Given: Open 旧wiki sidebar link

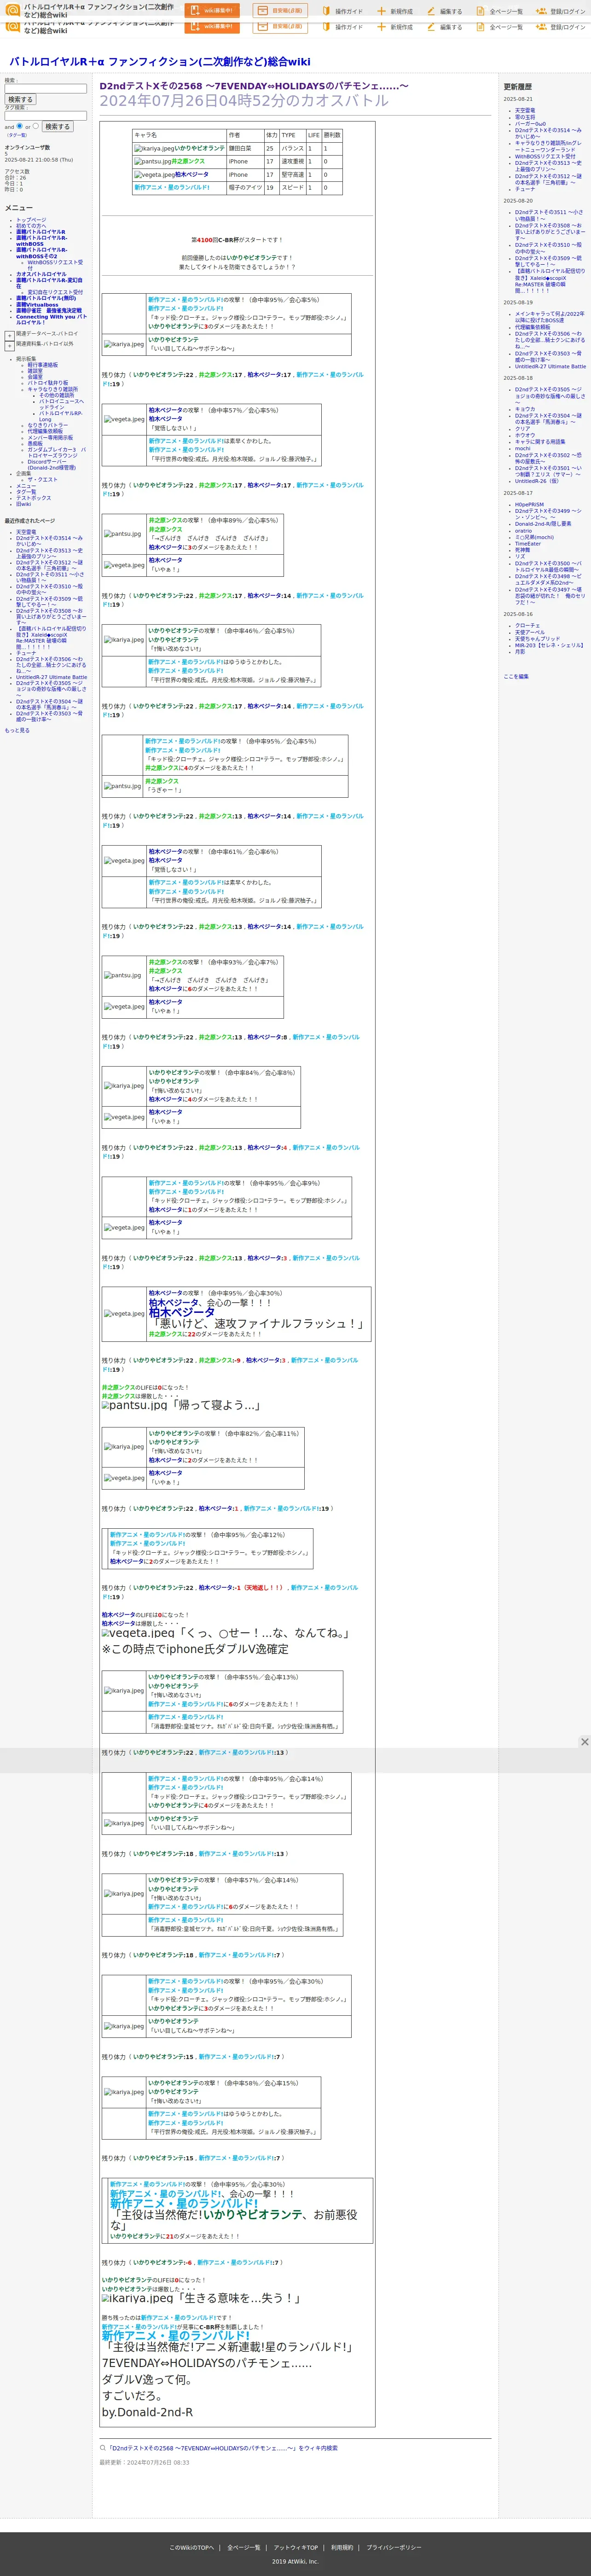Looking at the screenshot, I should click(24, 504).
